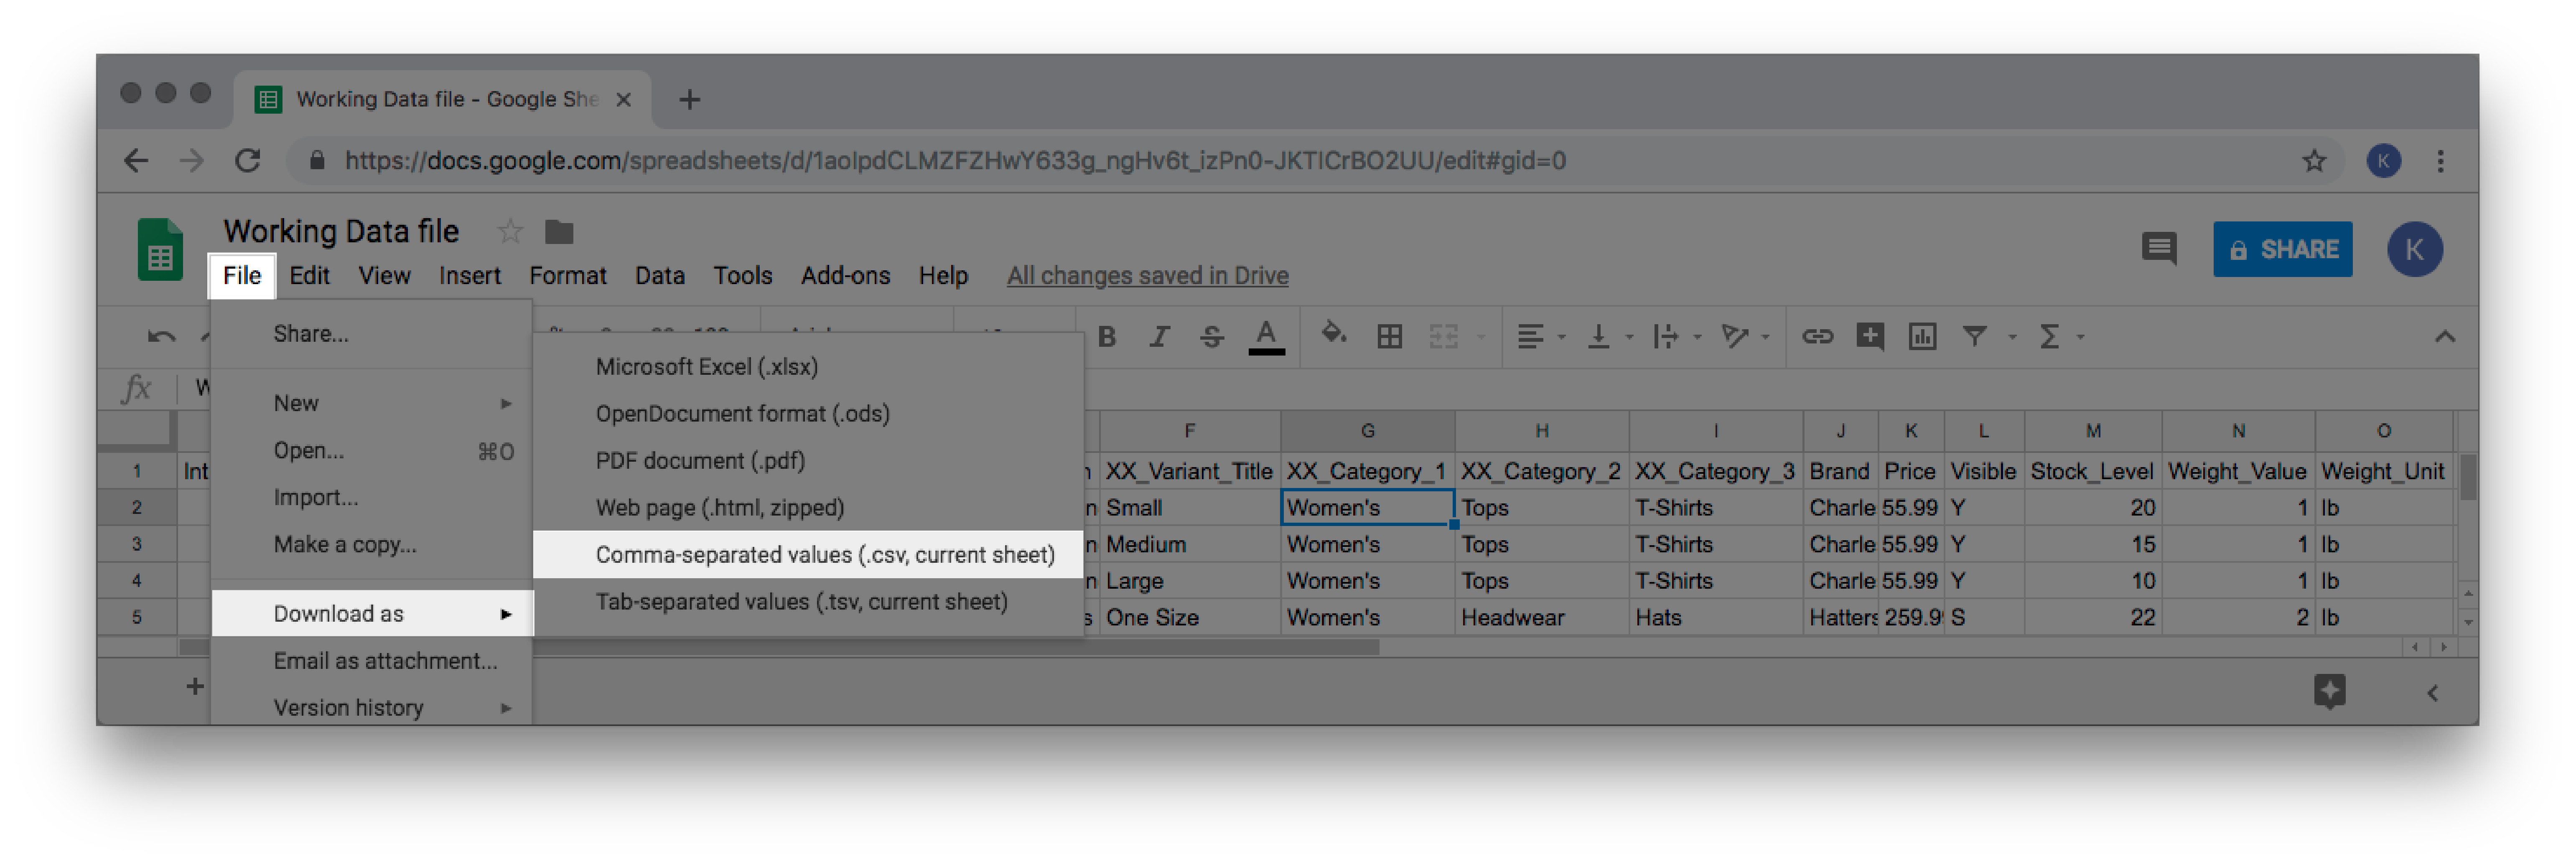
Task: Click the Insert link icon
Action: (1817, 337)
